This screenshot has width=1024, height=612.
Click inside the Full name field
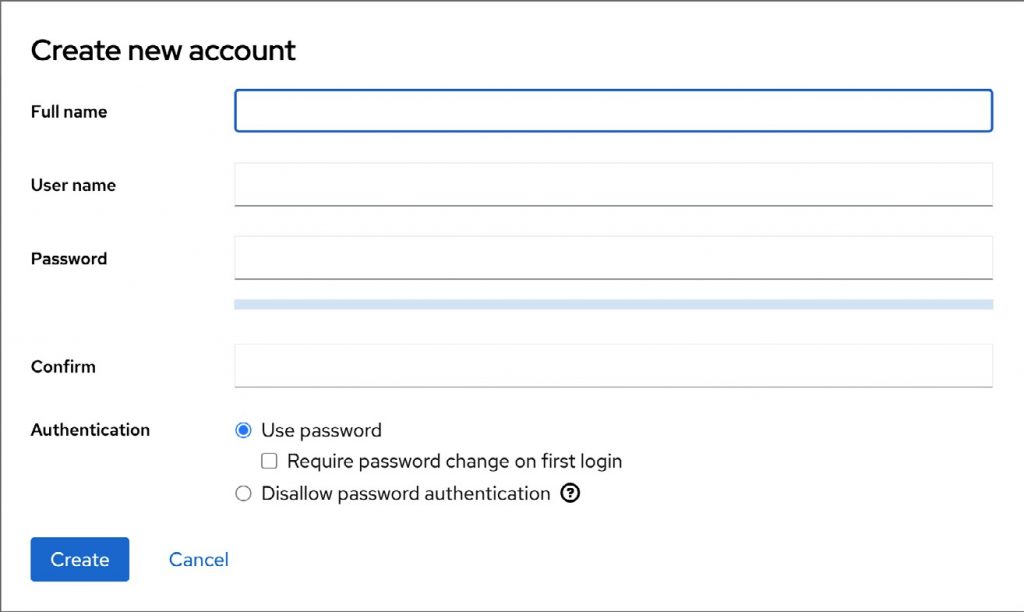click(x=613, y=111)
